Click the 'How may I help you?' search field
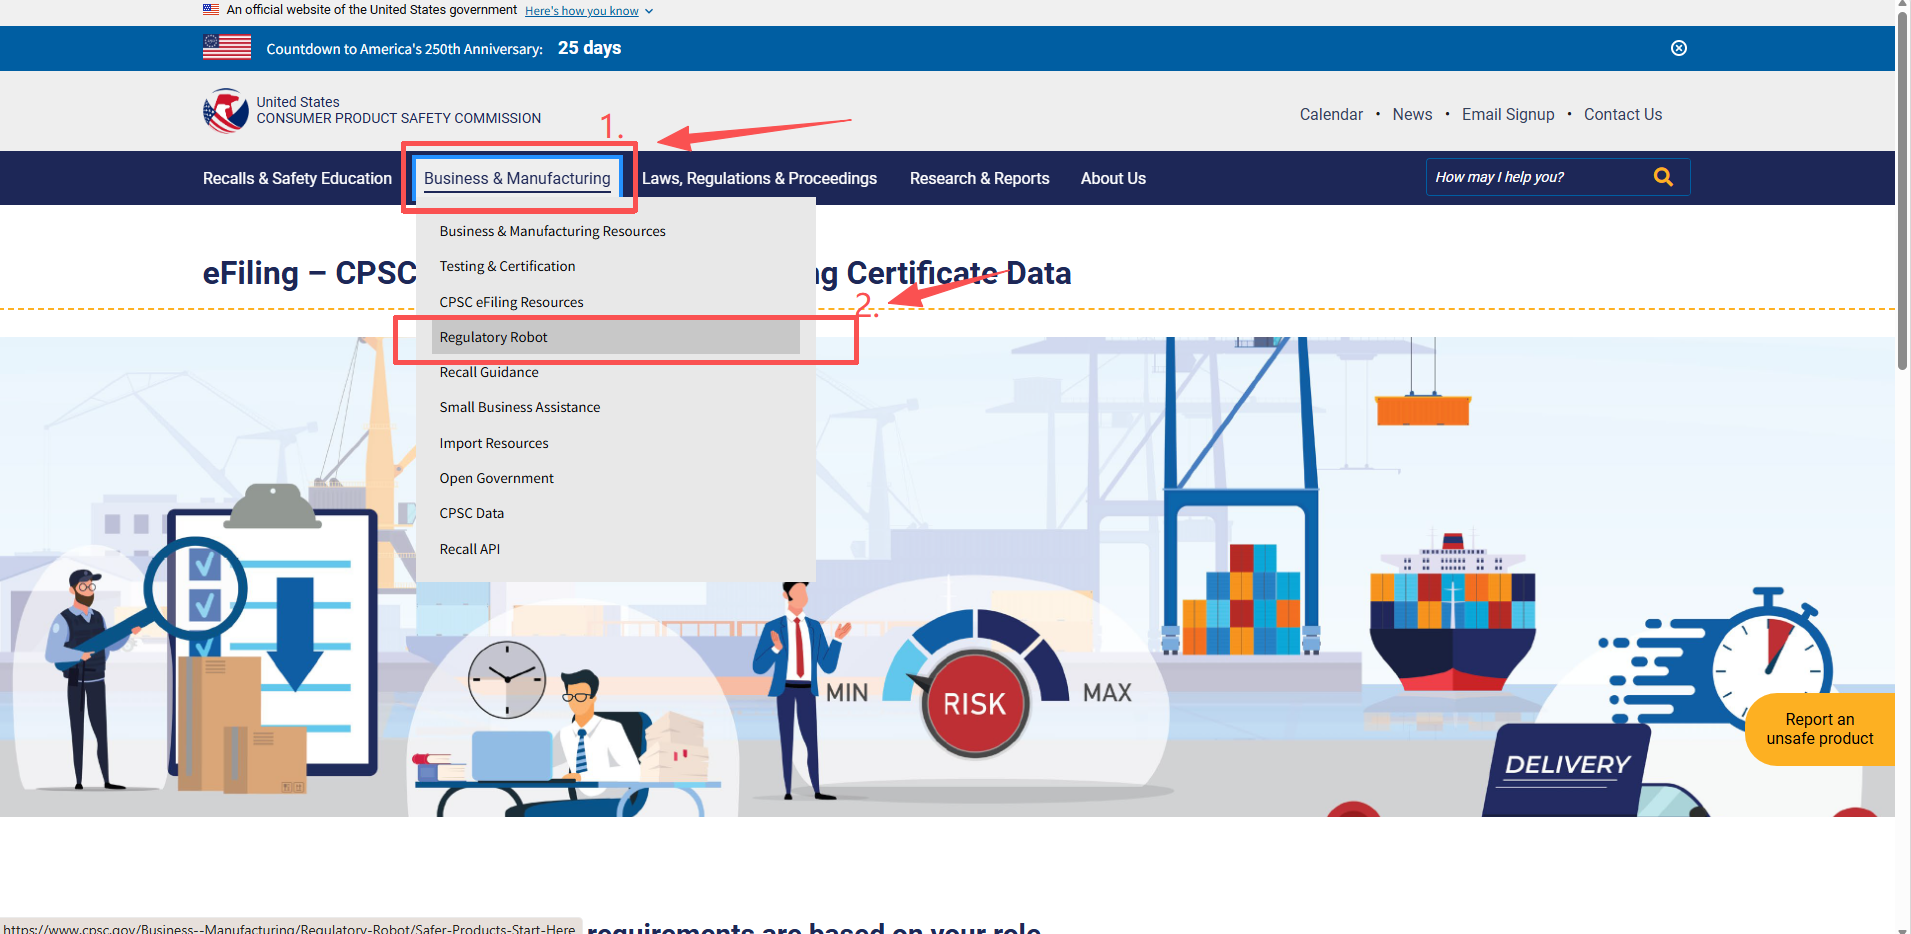This screenshot has height=934, width=1911. pyautogui.click(x=1538, y=177)
